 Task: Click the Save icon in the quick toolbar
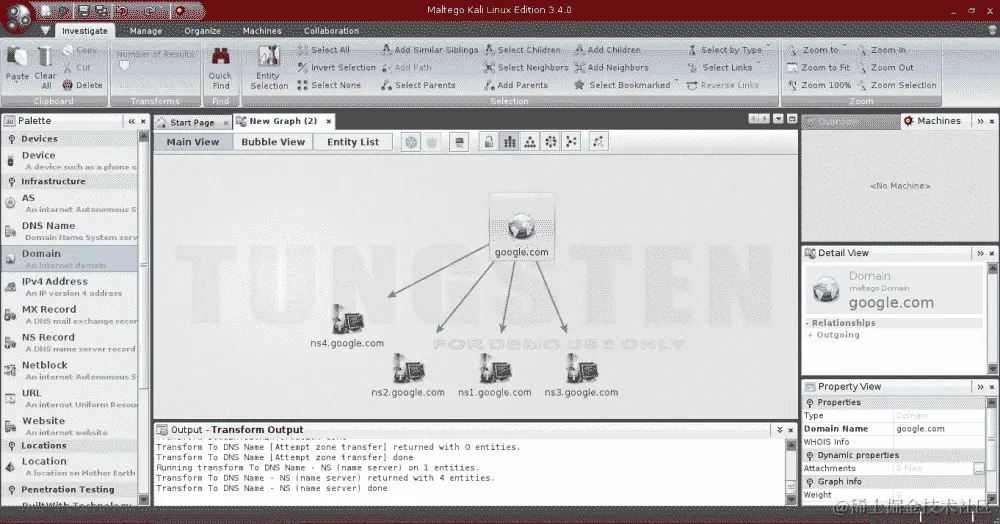[x=83, y=11]
